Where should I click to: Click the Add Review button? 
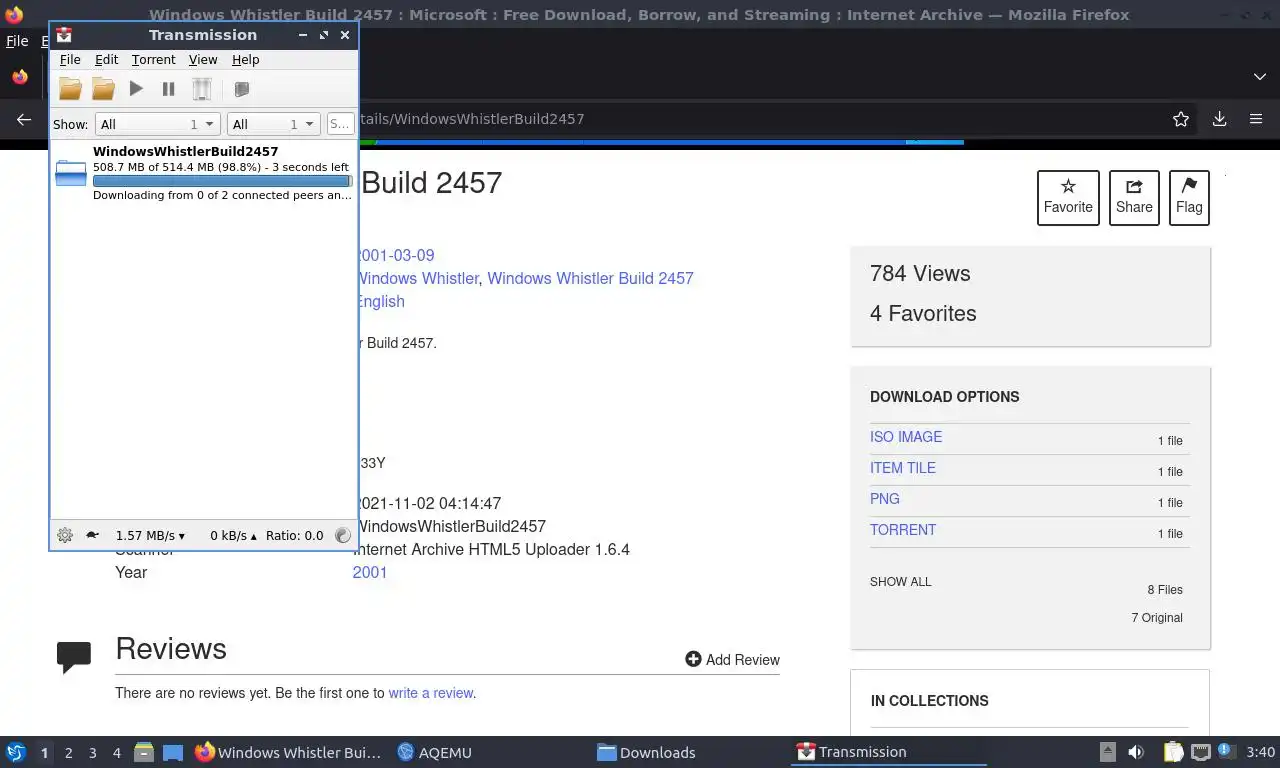pyautogui.click(x=732, y=660)
